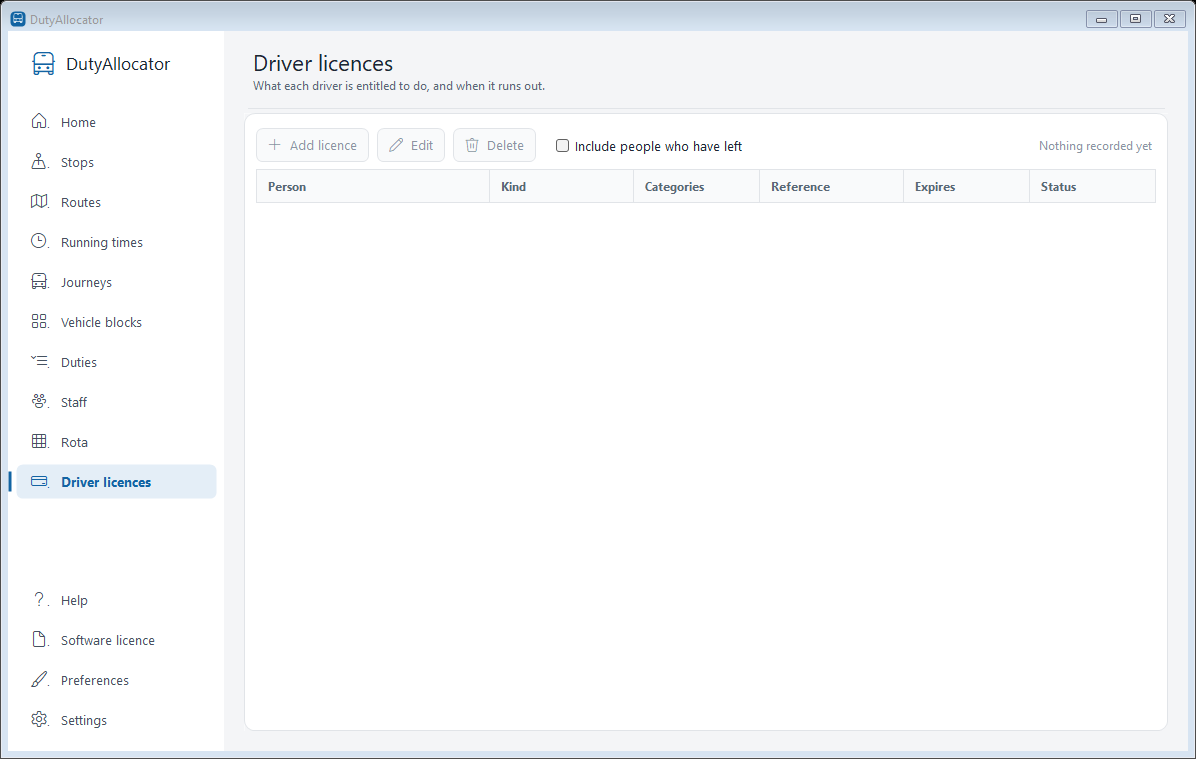Image resolution: width=1196 pixels, height=759 pixels.
Task: Click the pencil icon on Edit
Action: 396,145
